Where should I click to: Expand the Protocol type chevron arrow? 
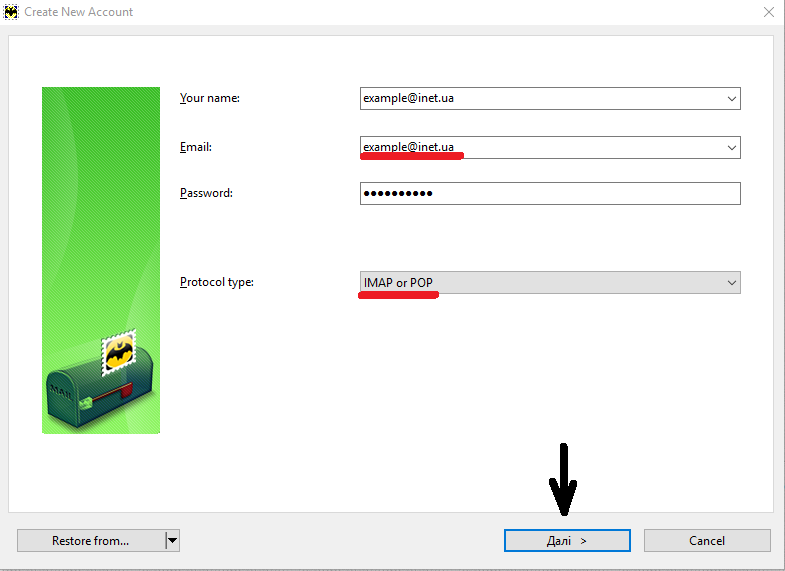(731, 283)
